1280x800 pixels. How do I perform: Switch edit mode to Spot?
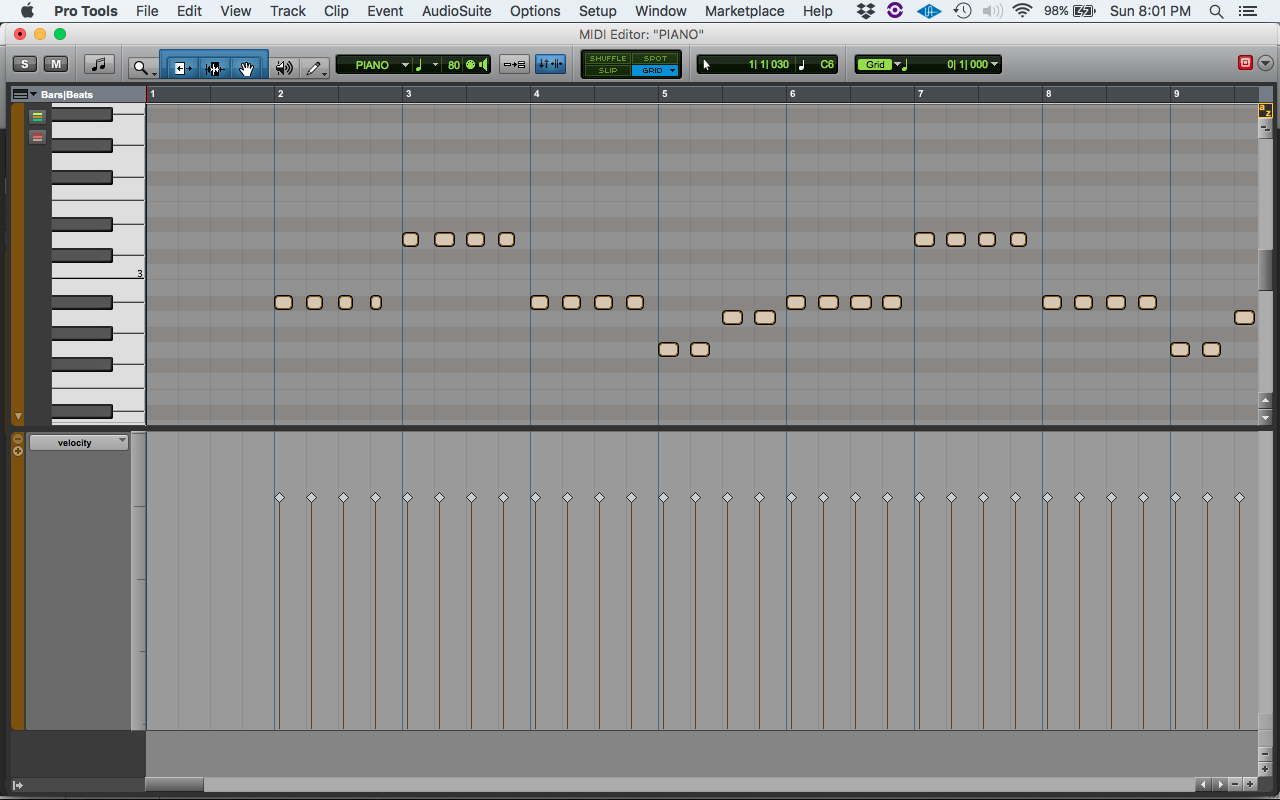point(654,59)
